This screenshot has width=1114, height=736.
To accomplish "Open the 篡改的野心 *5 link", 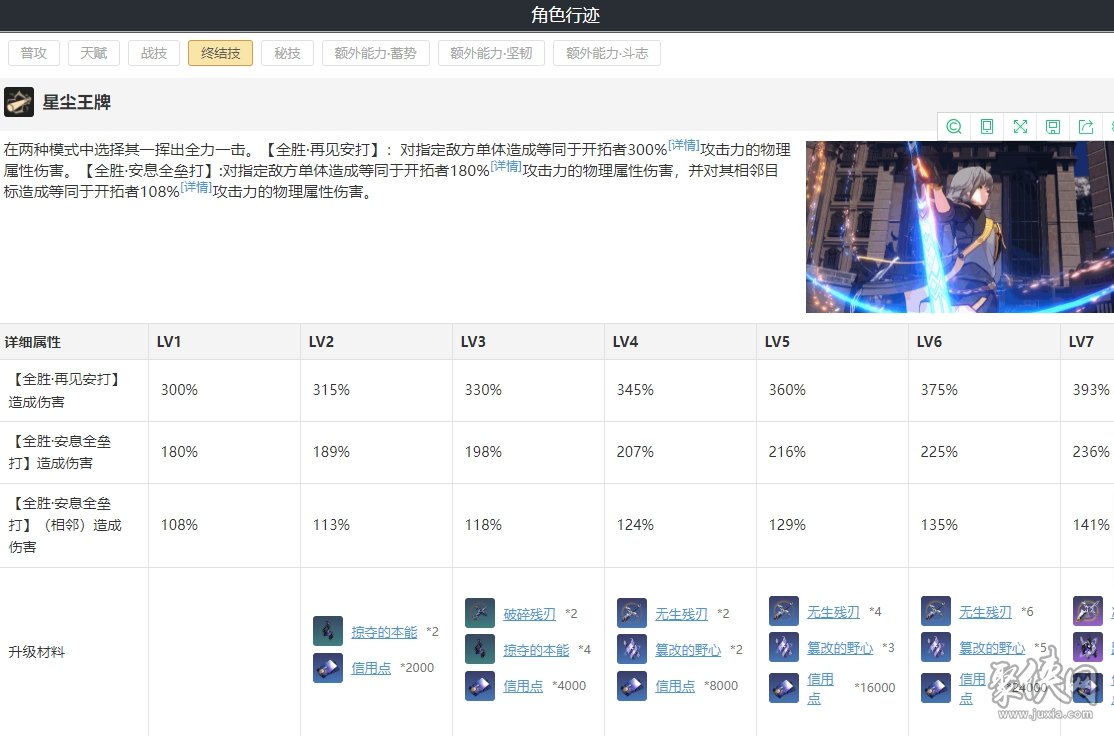I will (993, 648).
